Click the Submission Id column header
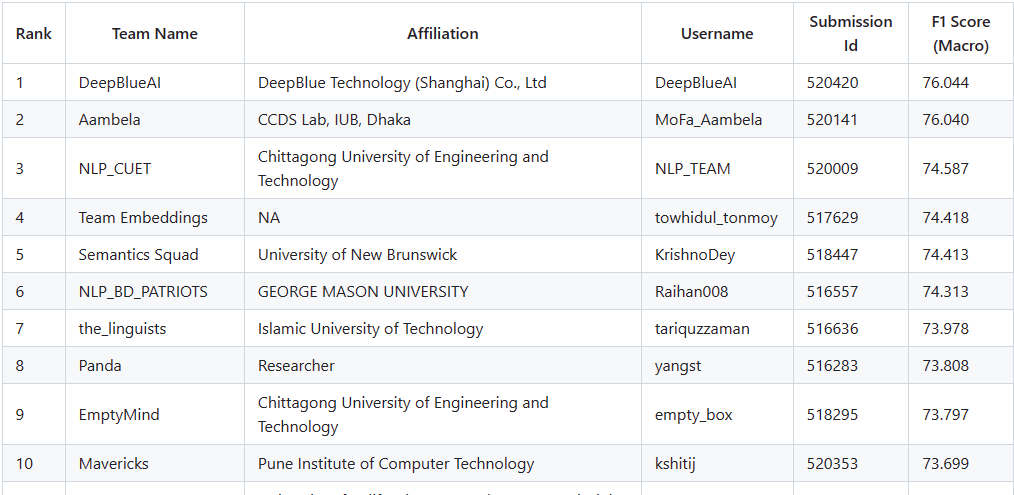The width and height of the screenshot is (1014, 495). click(x=850, y=34)
